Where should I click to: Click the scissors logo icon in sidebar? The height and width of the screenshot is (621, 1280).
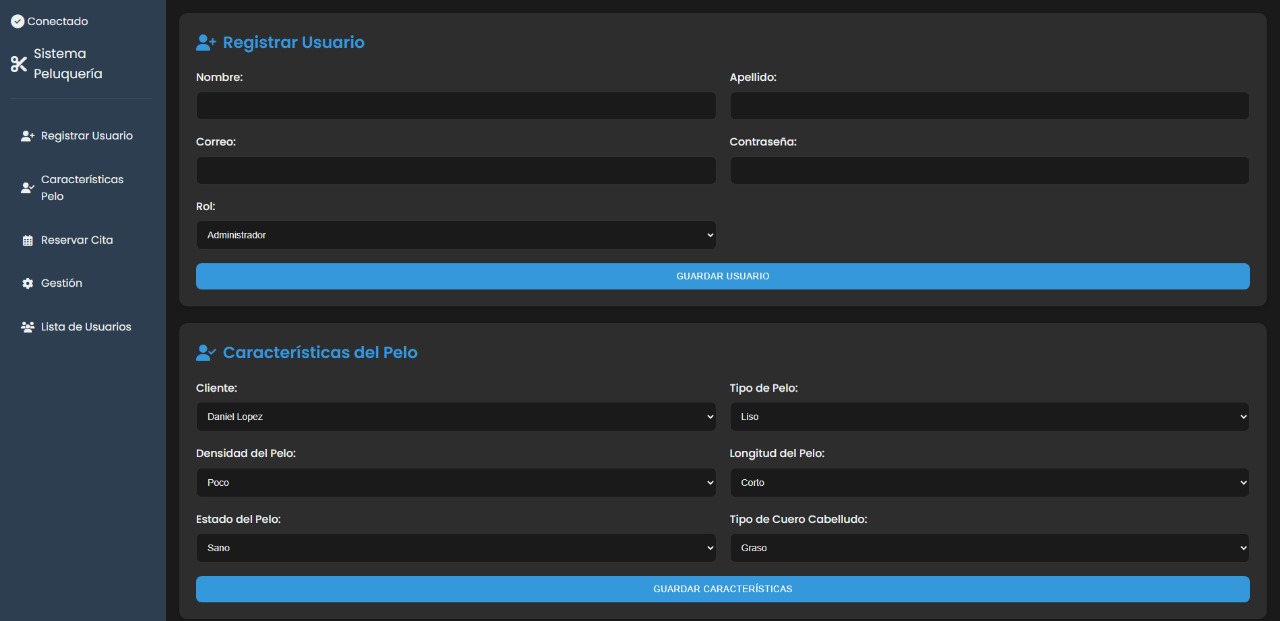coord(19,64)
